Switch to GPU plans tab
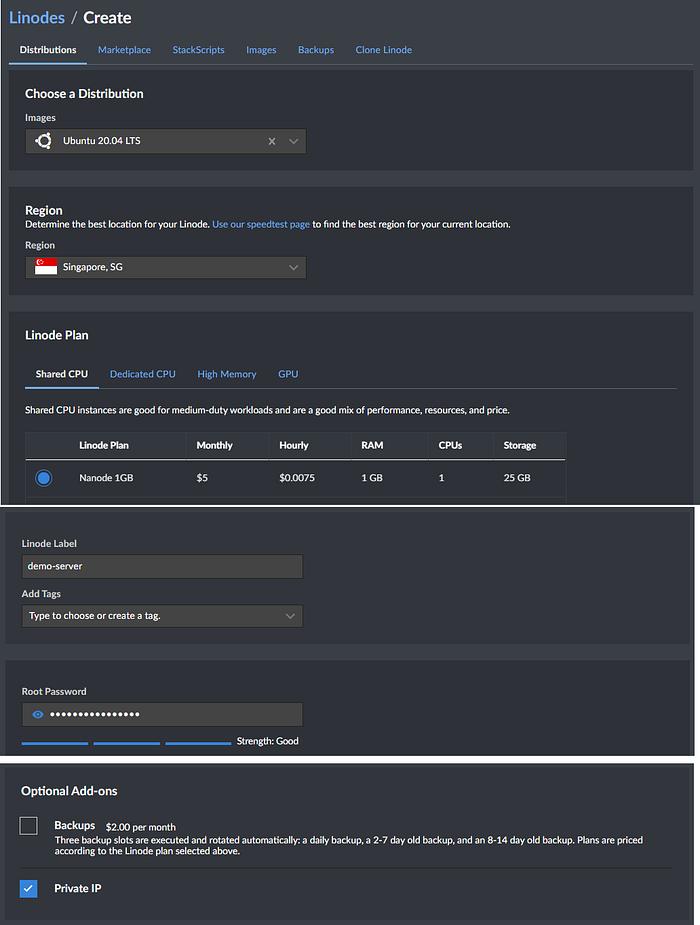 click(x=288, y=374)
